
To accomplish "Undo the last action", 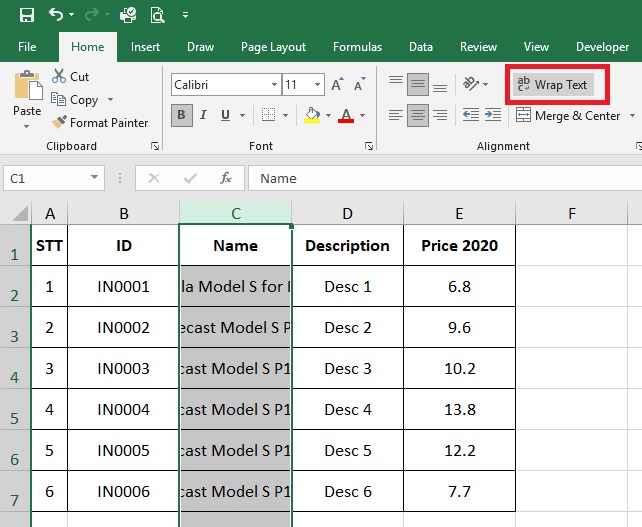I will click(56, 15).
